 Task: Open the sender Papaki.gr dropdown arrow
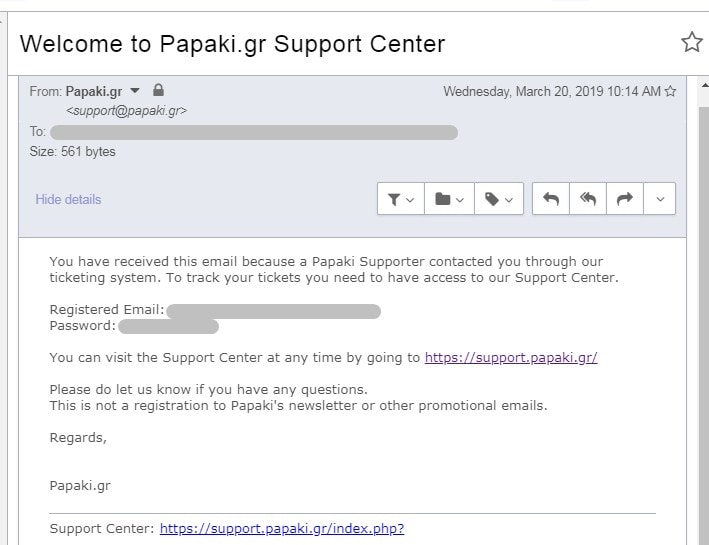click(135, 90)
